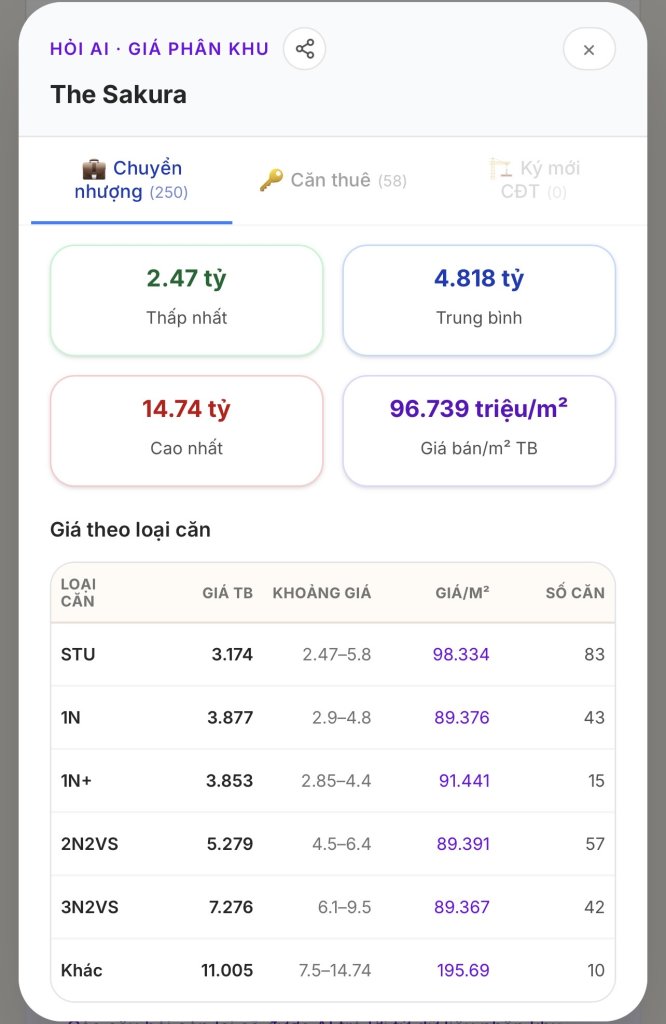666x1024 pixels.
Task: Click the SỐ CĂN column header
Action: (x=575, y=593)
